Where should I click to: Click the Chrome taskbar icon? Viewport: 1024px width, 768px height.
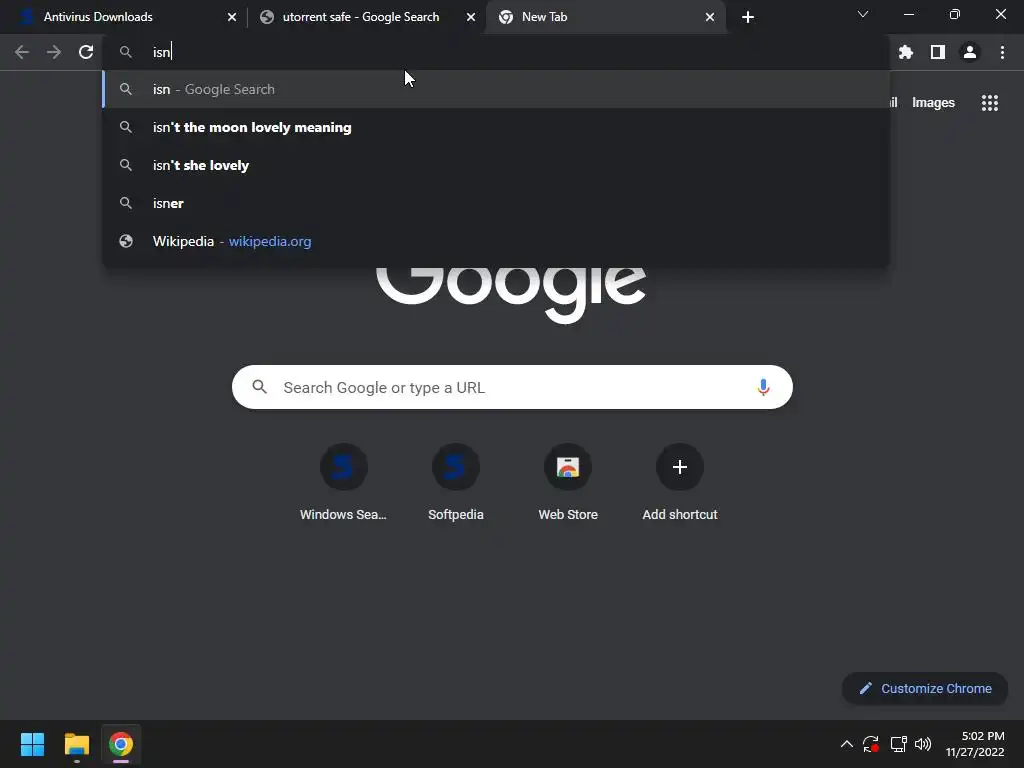pos(121,744)
